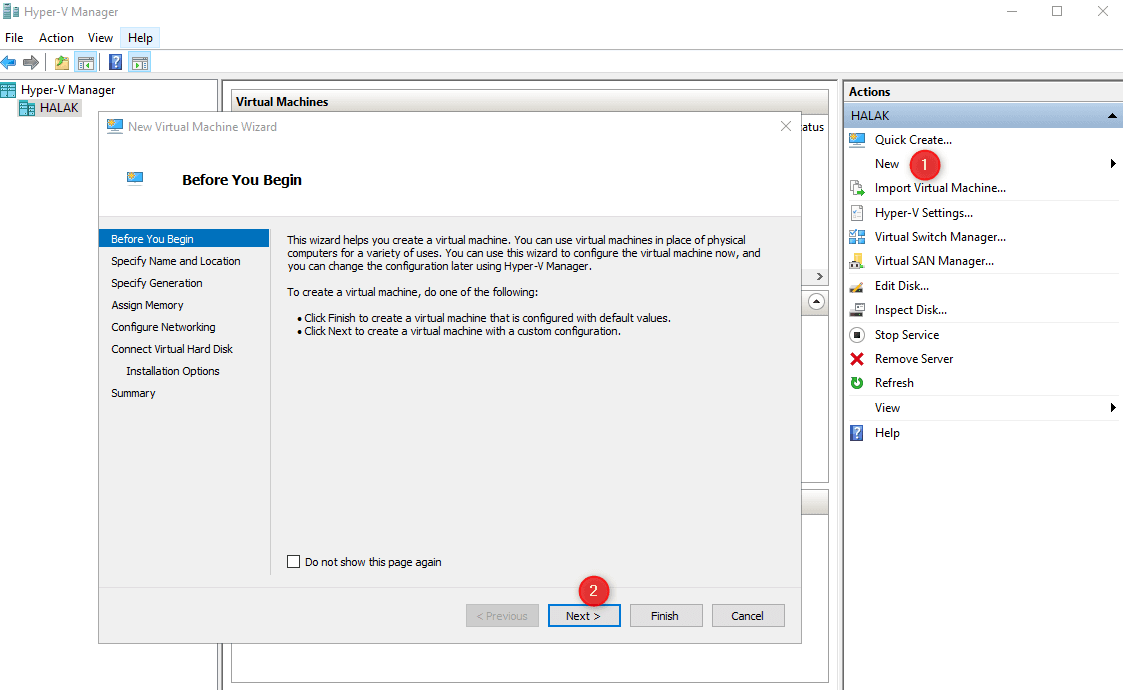Click Help text in Actions pane

click(887, 433)
